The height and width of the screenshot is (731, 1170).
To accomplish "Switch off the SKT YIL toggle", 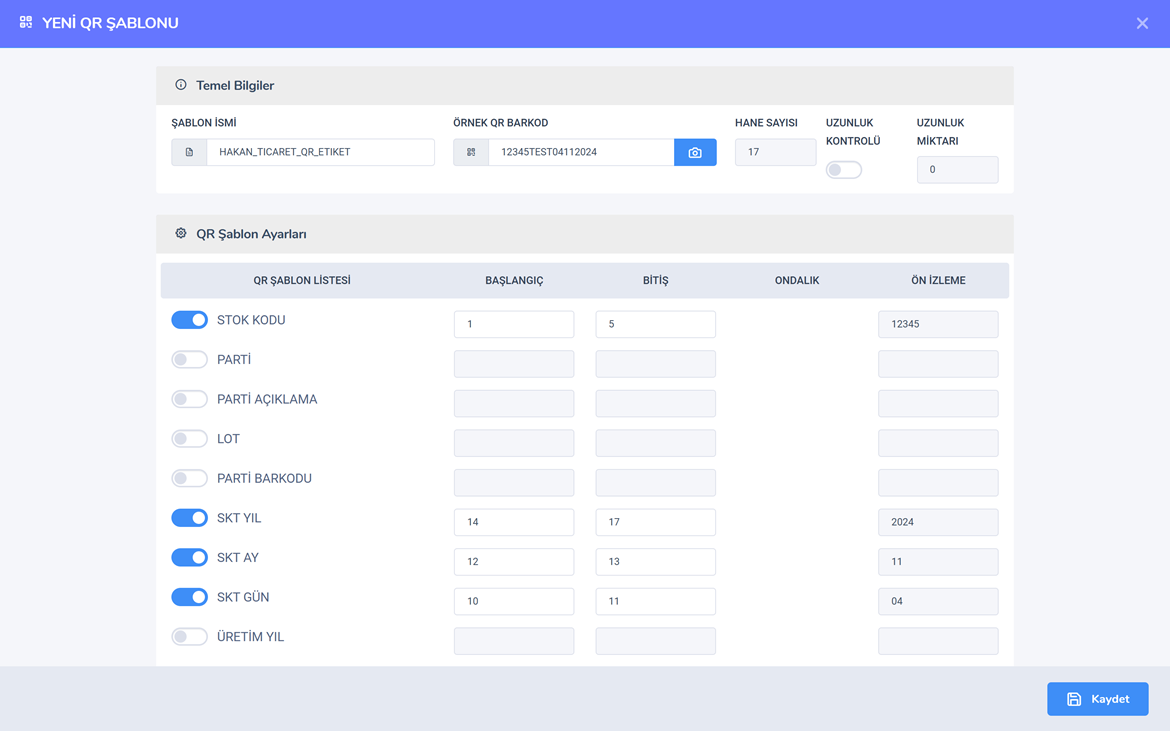I will [x=189, y=518].
